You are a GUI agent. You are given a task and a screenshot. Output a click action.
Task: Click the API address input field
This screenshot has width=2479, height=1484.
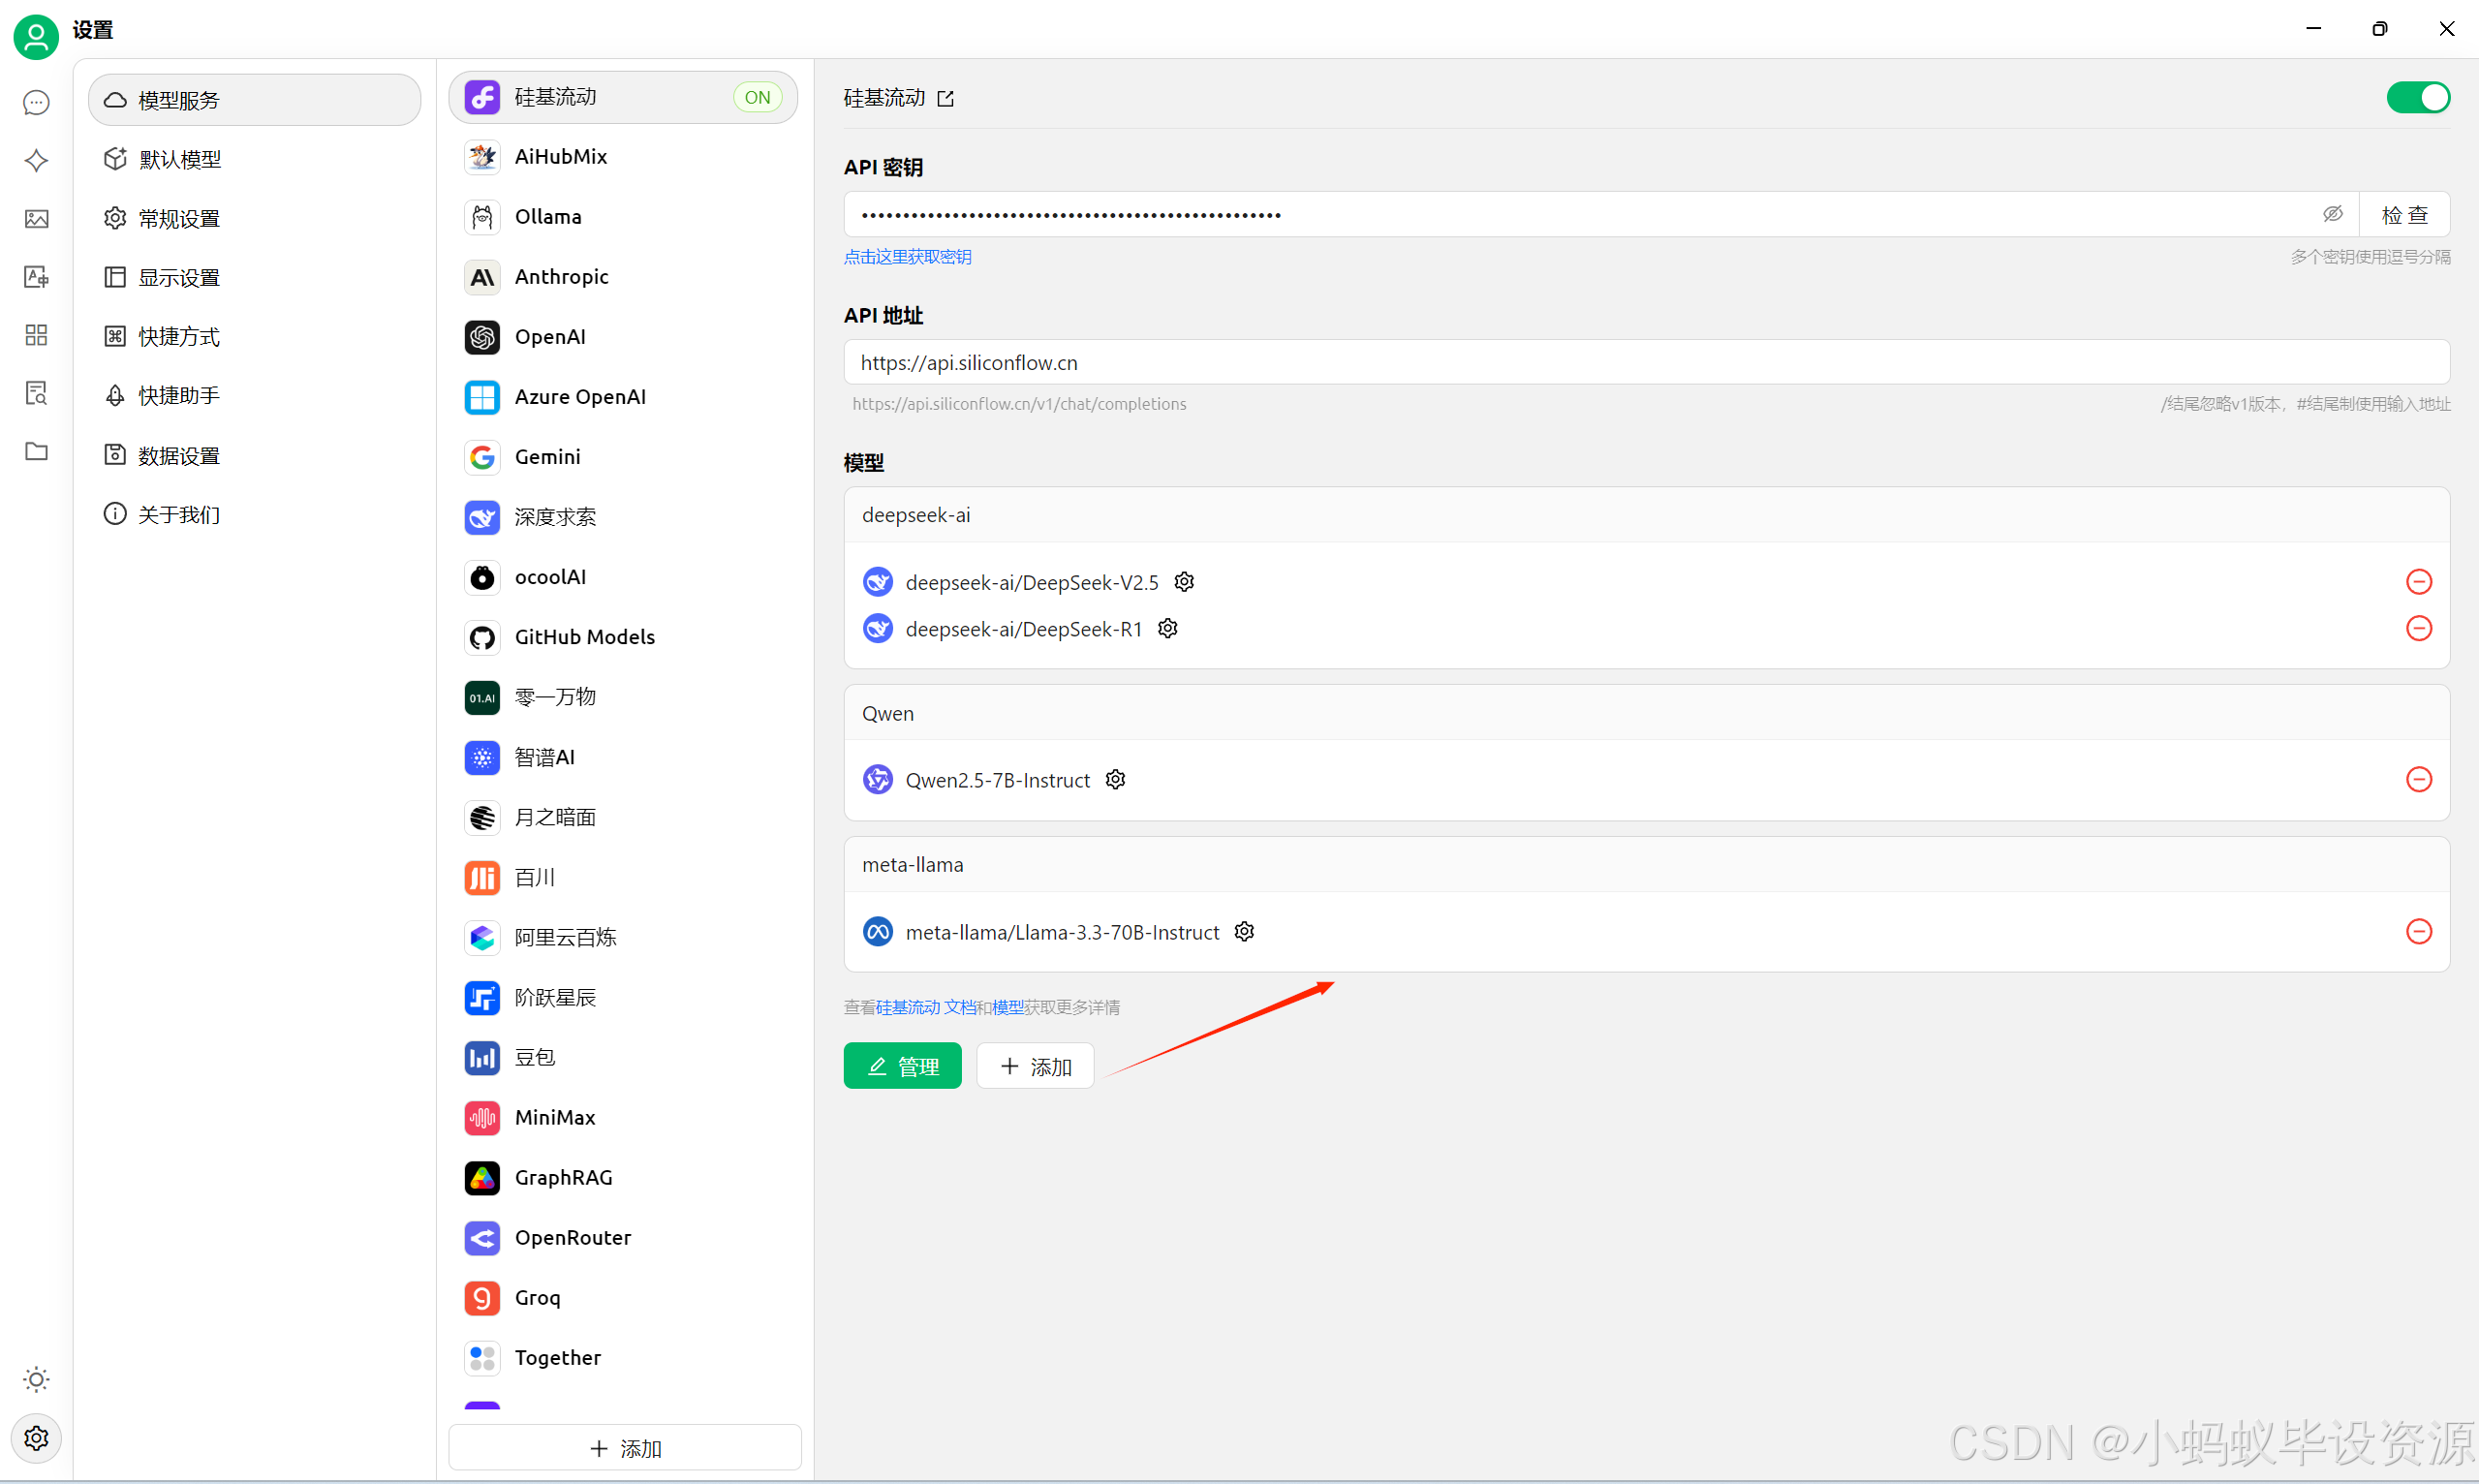tap(1646, 362)
